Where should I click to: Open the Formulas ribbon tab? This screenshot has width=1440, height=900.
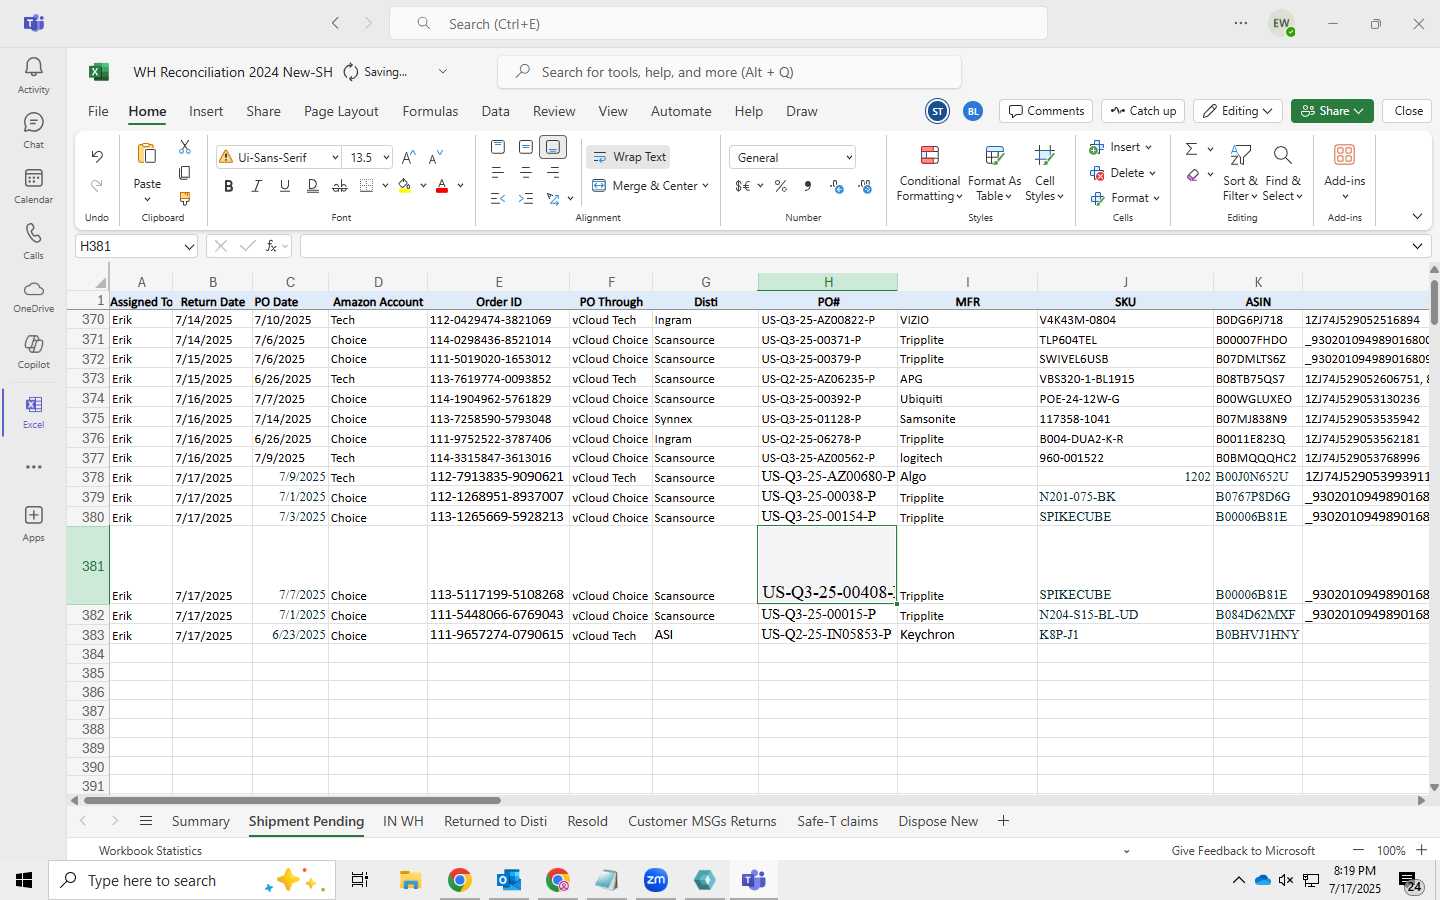430,111
